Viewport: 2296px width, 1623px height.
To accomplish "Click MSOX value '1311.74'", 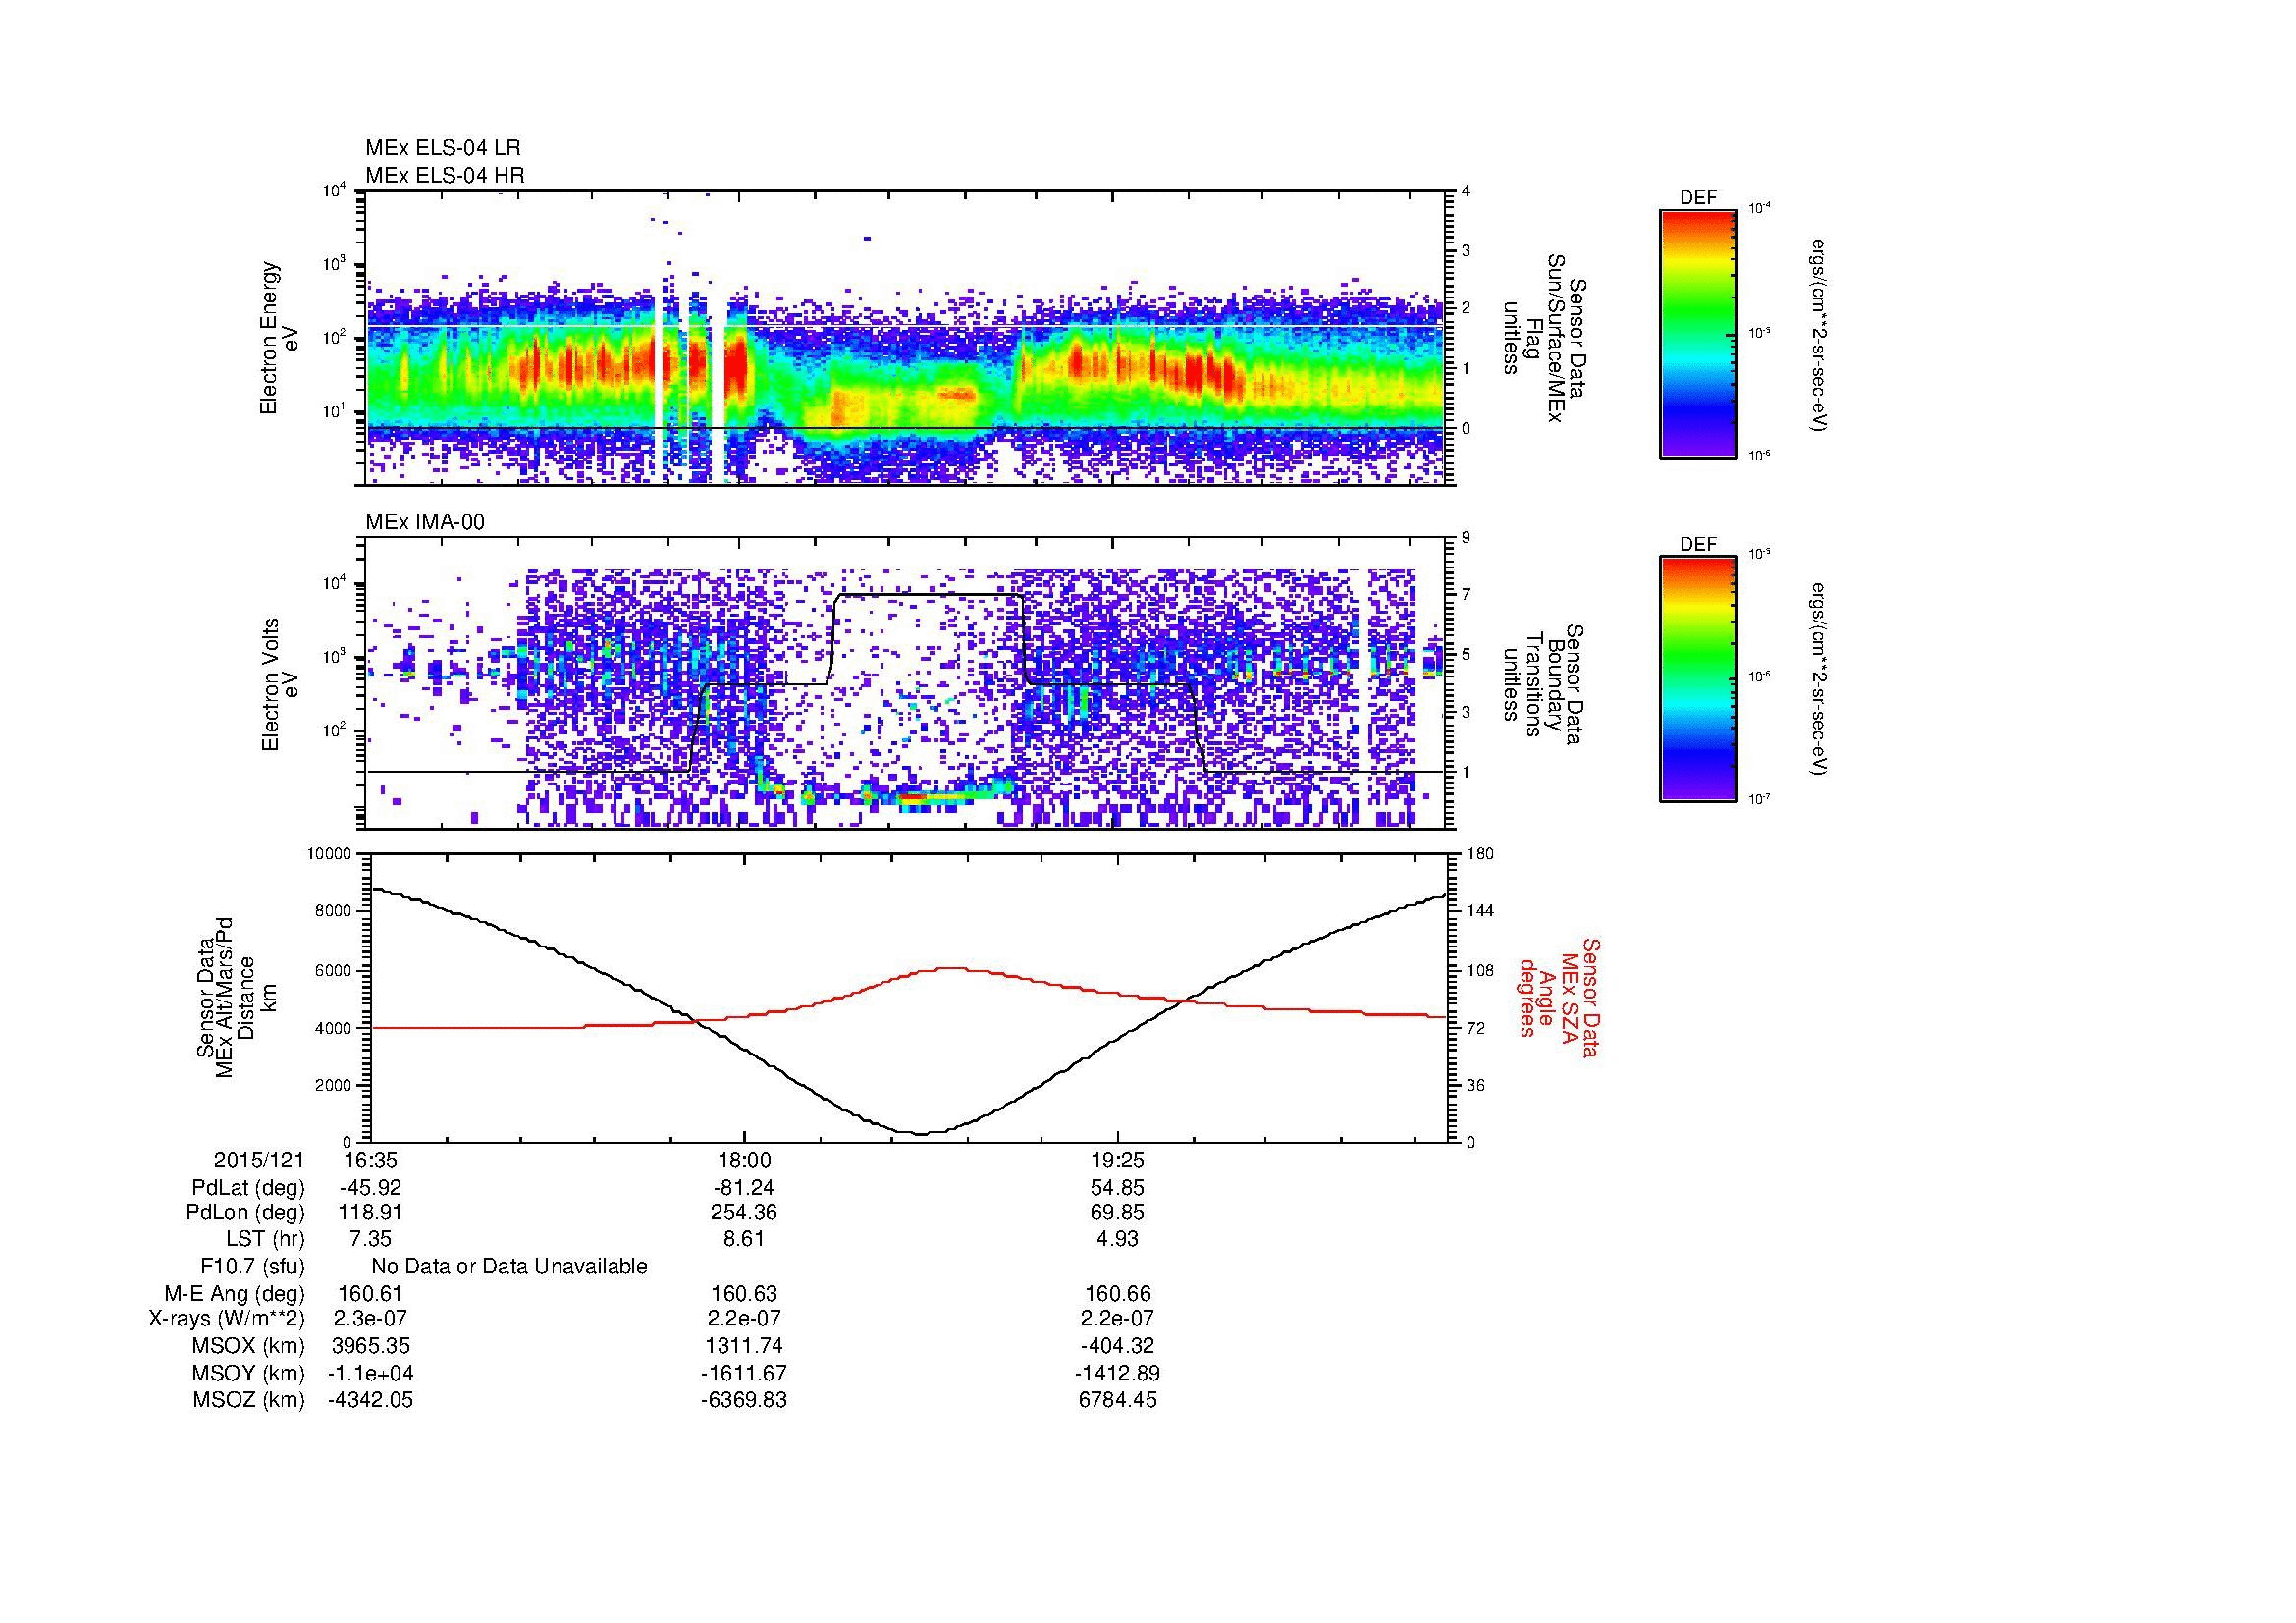I will [744, 1346].
